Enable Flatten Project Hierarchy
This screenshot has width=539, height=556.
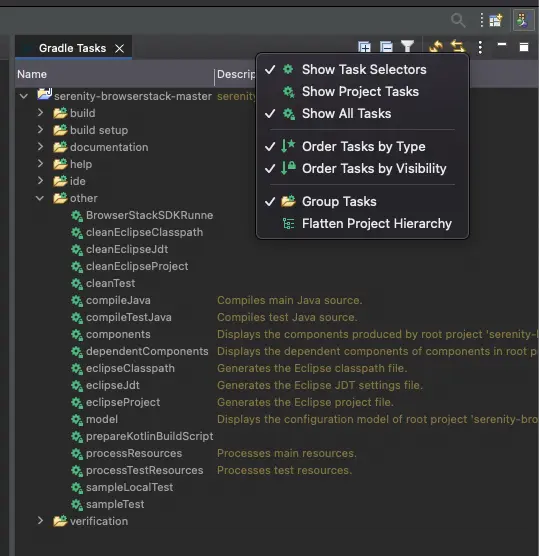(362, 223)
